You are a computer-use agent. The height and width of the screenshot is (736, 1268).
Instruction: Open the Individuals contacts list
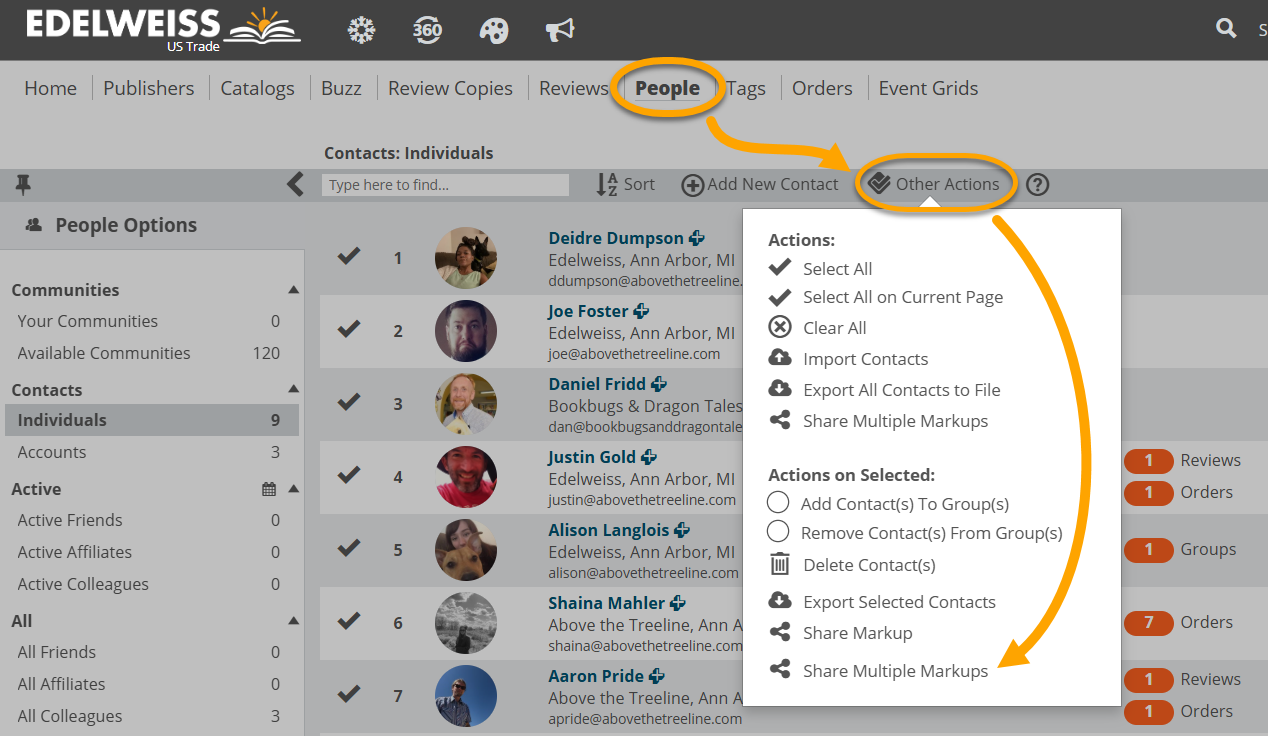coord(152,420)
